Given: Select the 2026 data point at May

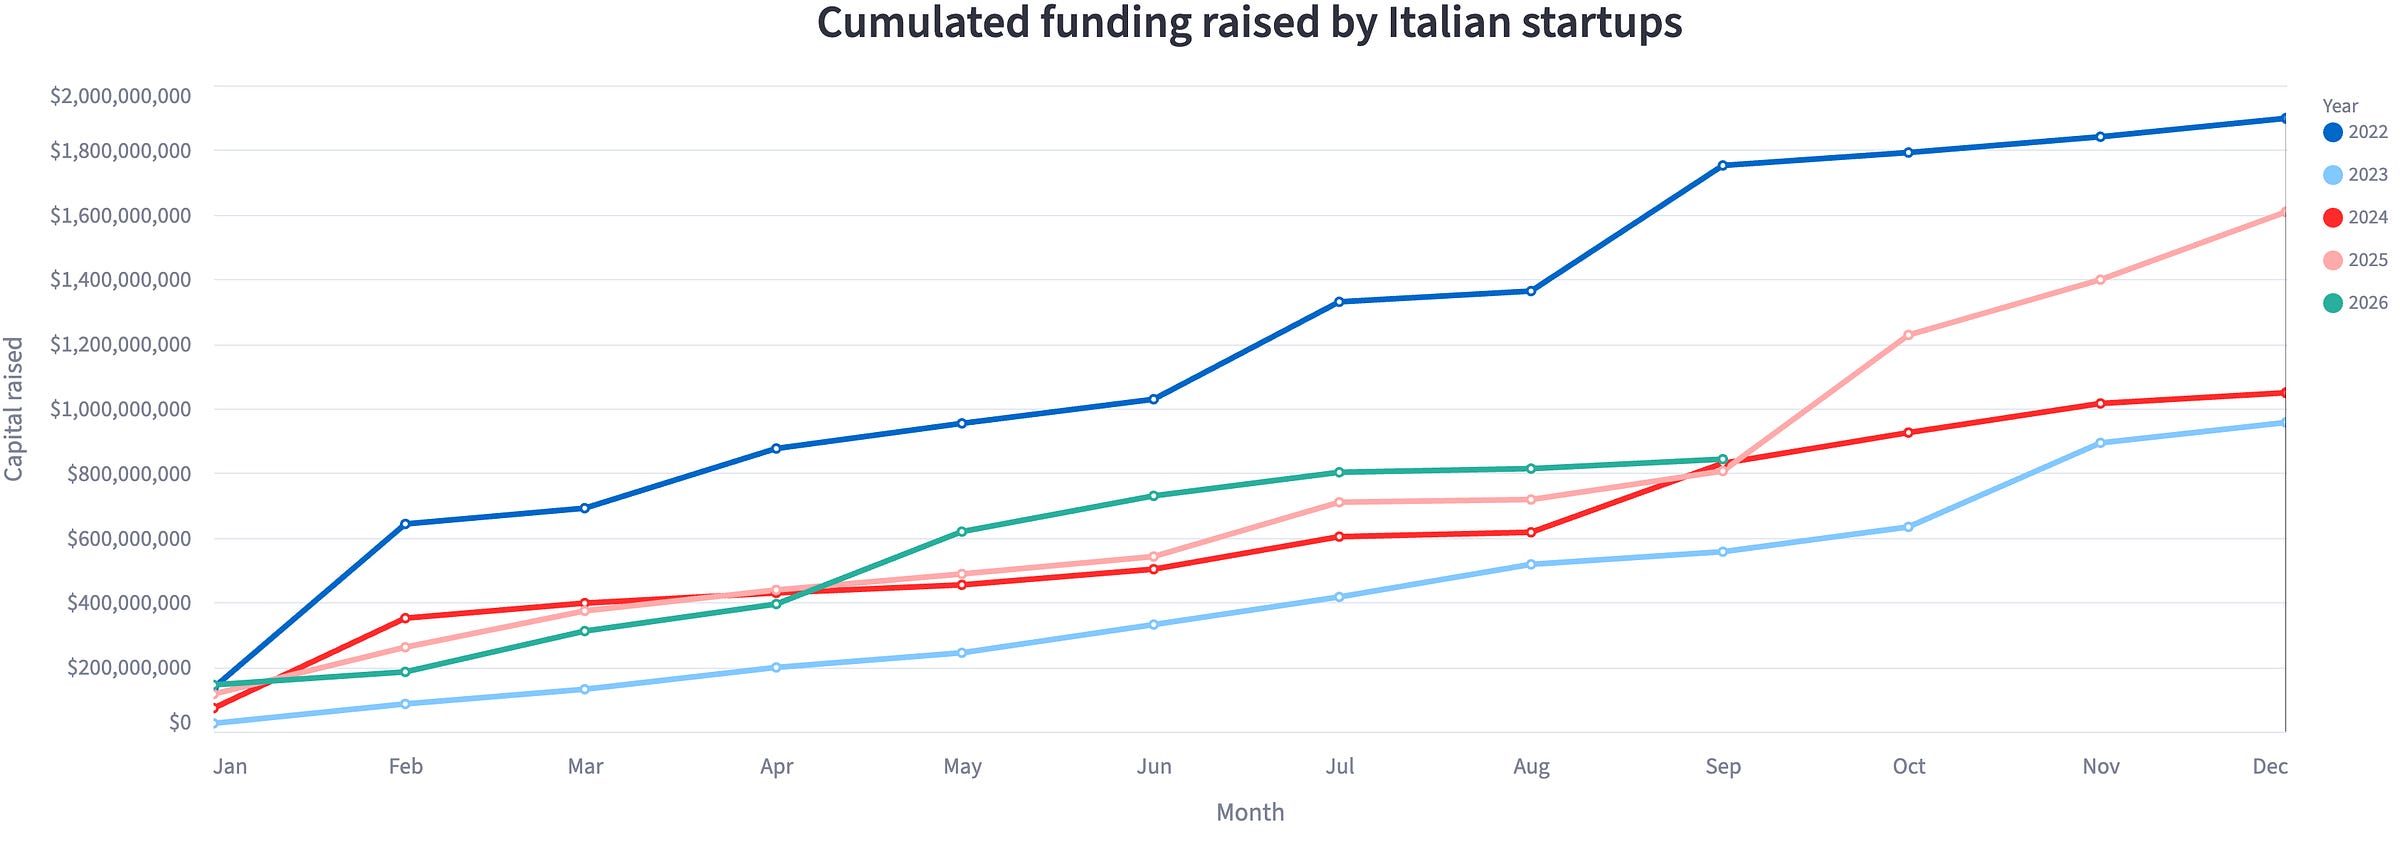Looking at the screenshot, I should click(x=962, y=532).
